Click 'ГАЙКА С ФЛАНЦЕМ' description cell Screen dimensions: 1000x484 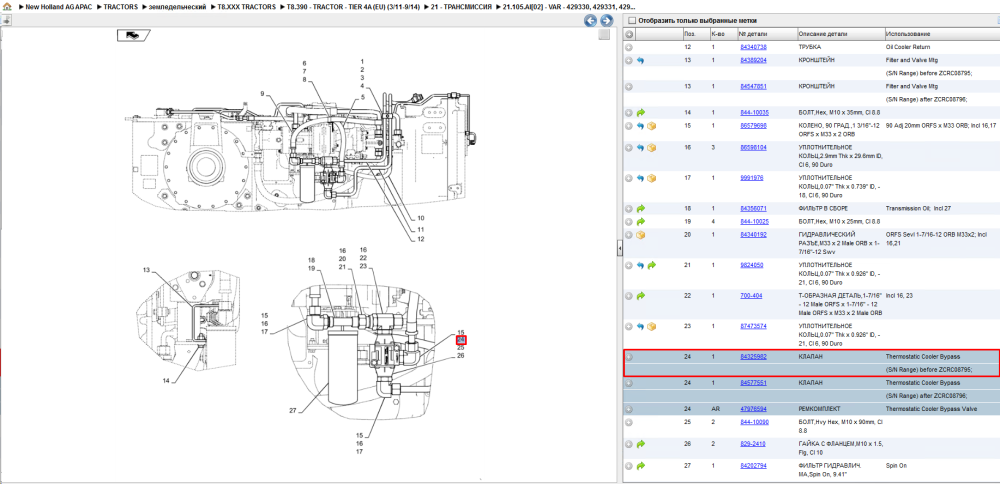tap(840, 448)
